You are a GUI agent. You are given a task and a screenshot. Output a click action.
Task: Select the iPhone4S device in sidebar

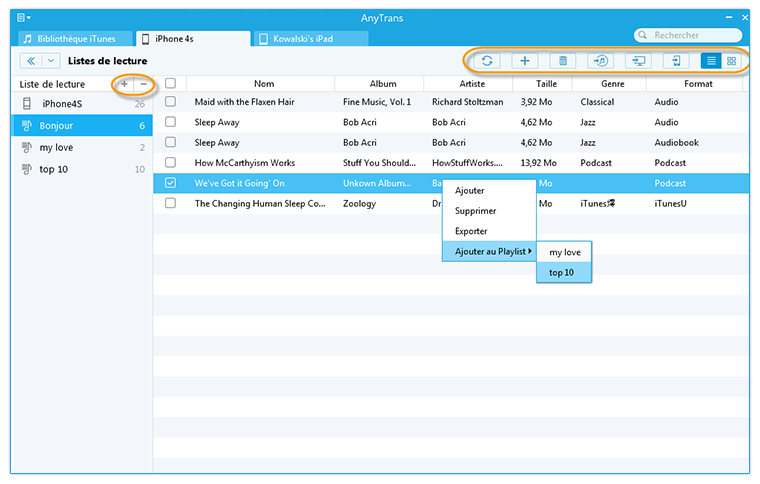(82, 104)
